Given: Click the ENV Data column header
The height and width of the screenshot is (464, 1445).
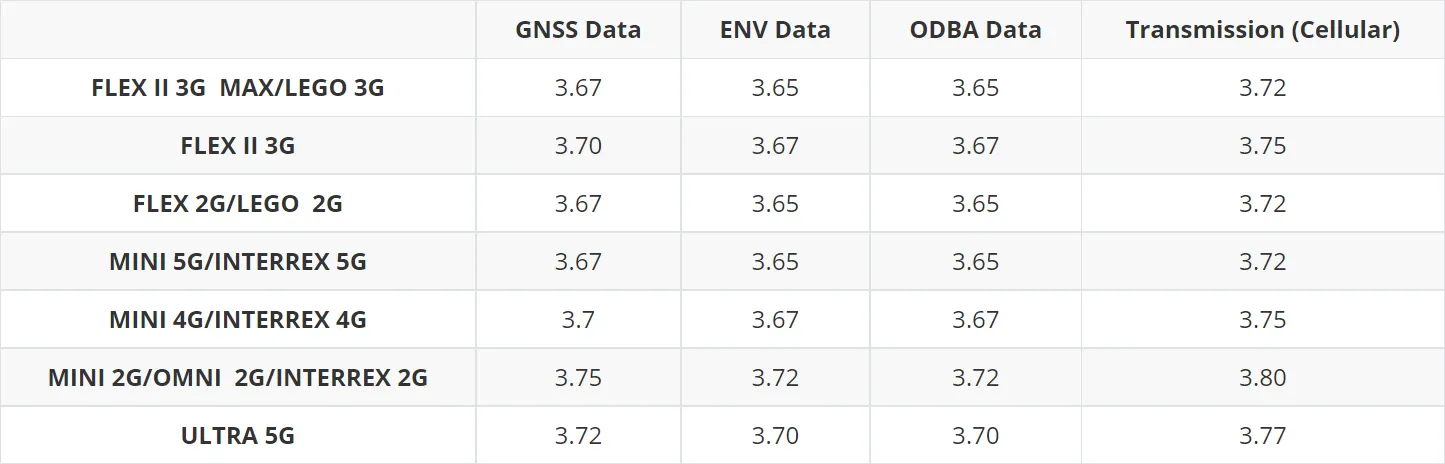Looking at the screenshot, I should (775, 30).
